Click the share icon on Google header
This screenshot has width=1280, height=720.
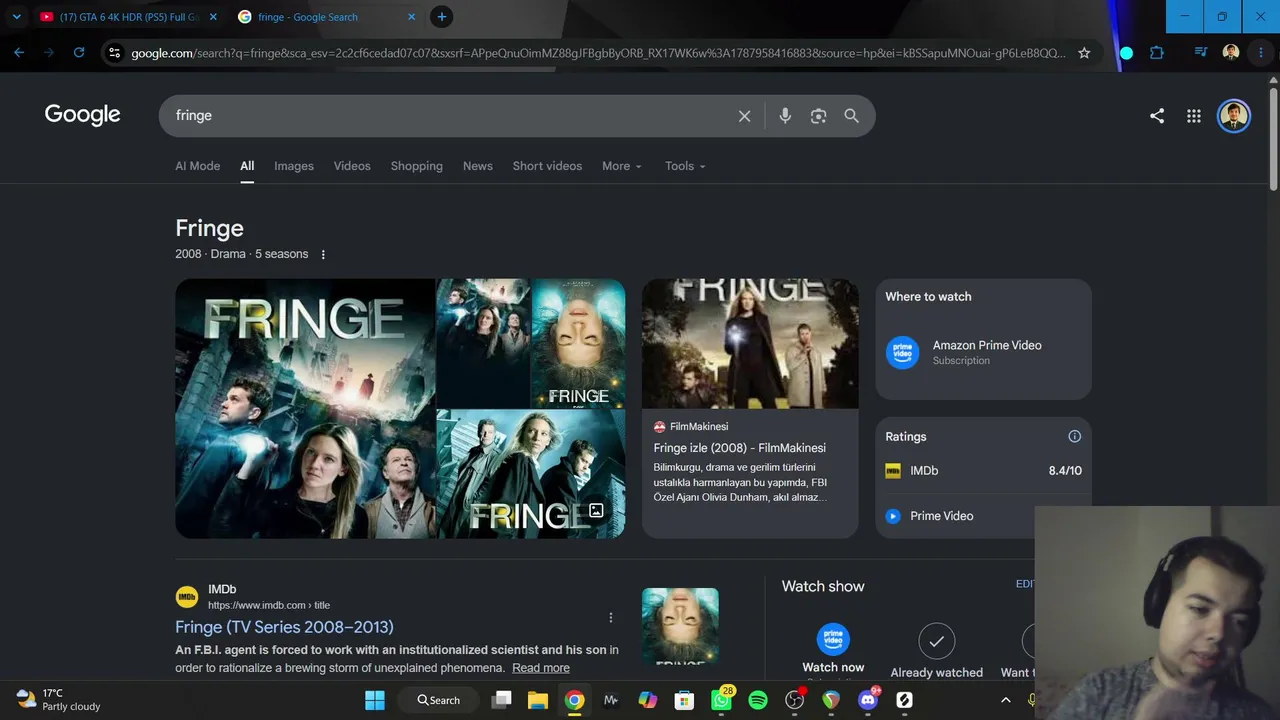tap(1157, 116)
